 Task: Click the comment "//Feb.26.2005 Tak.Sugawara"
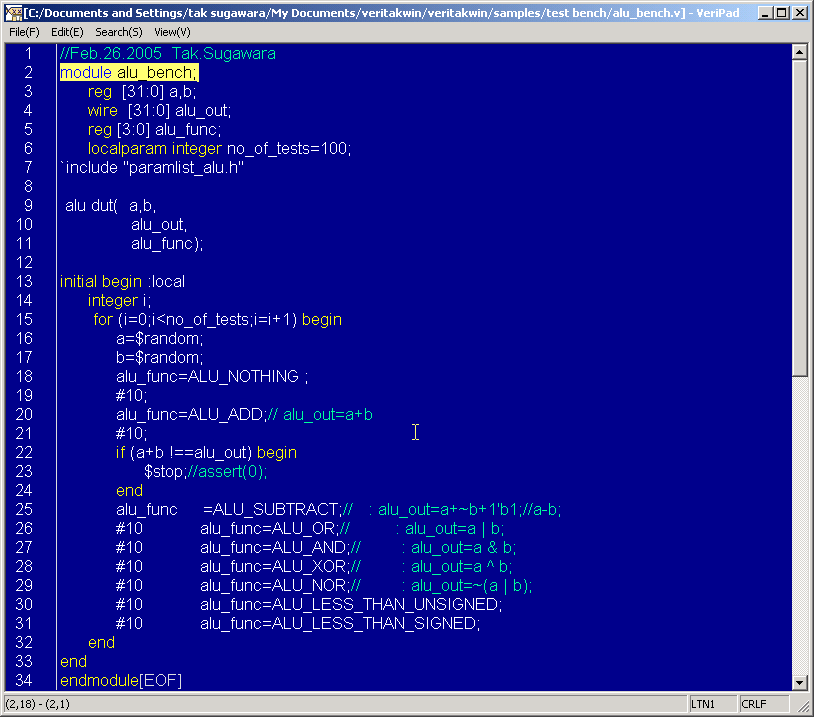(168, 53)
